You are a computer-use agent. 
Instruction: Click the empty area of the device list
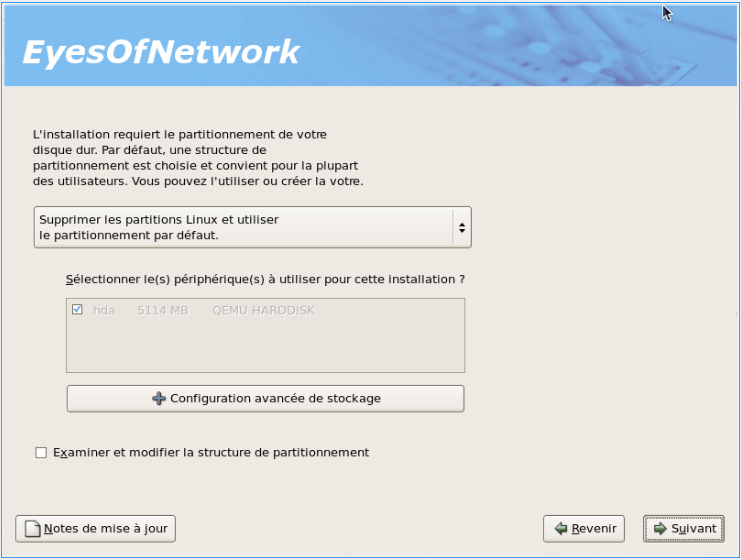point(265,348)
